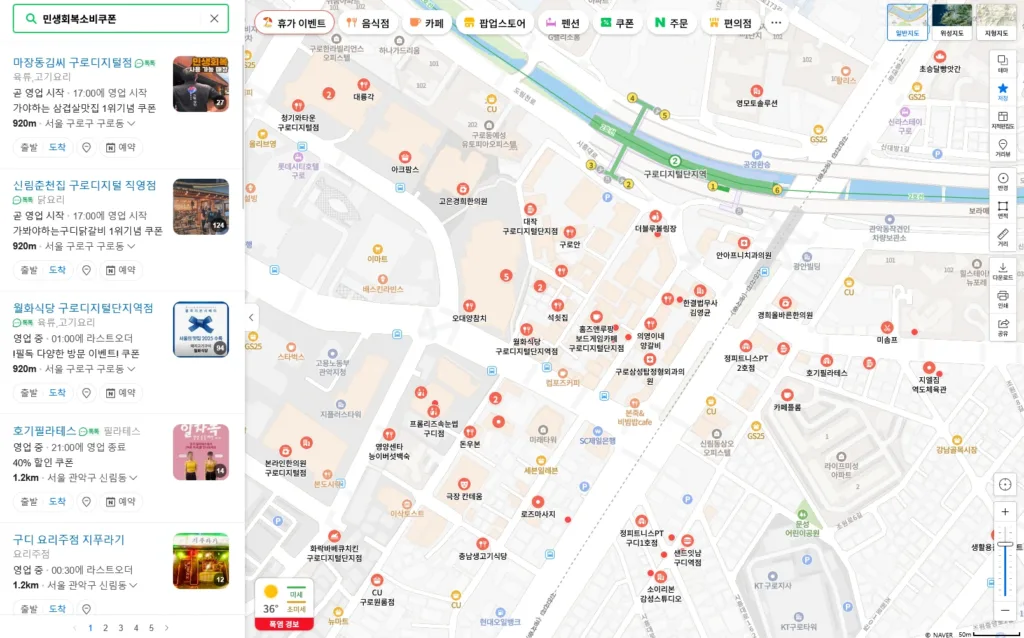Switch to 지형지도 terrain map

pos(996,22)
